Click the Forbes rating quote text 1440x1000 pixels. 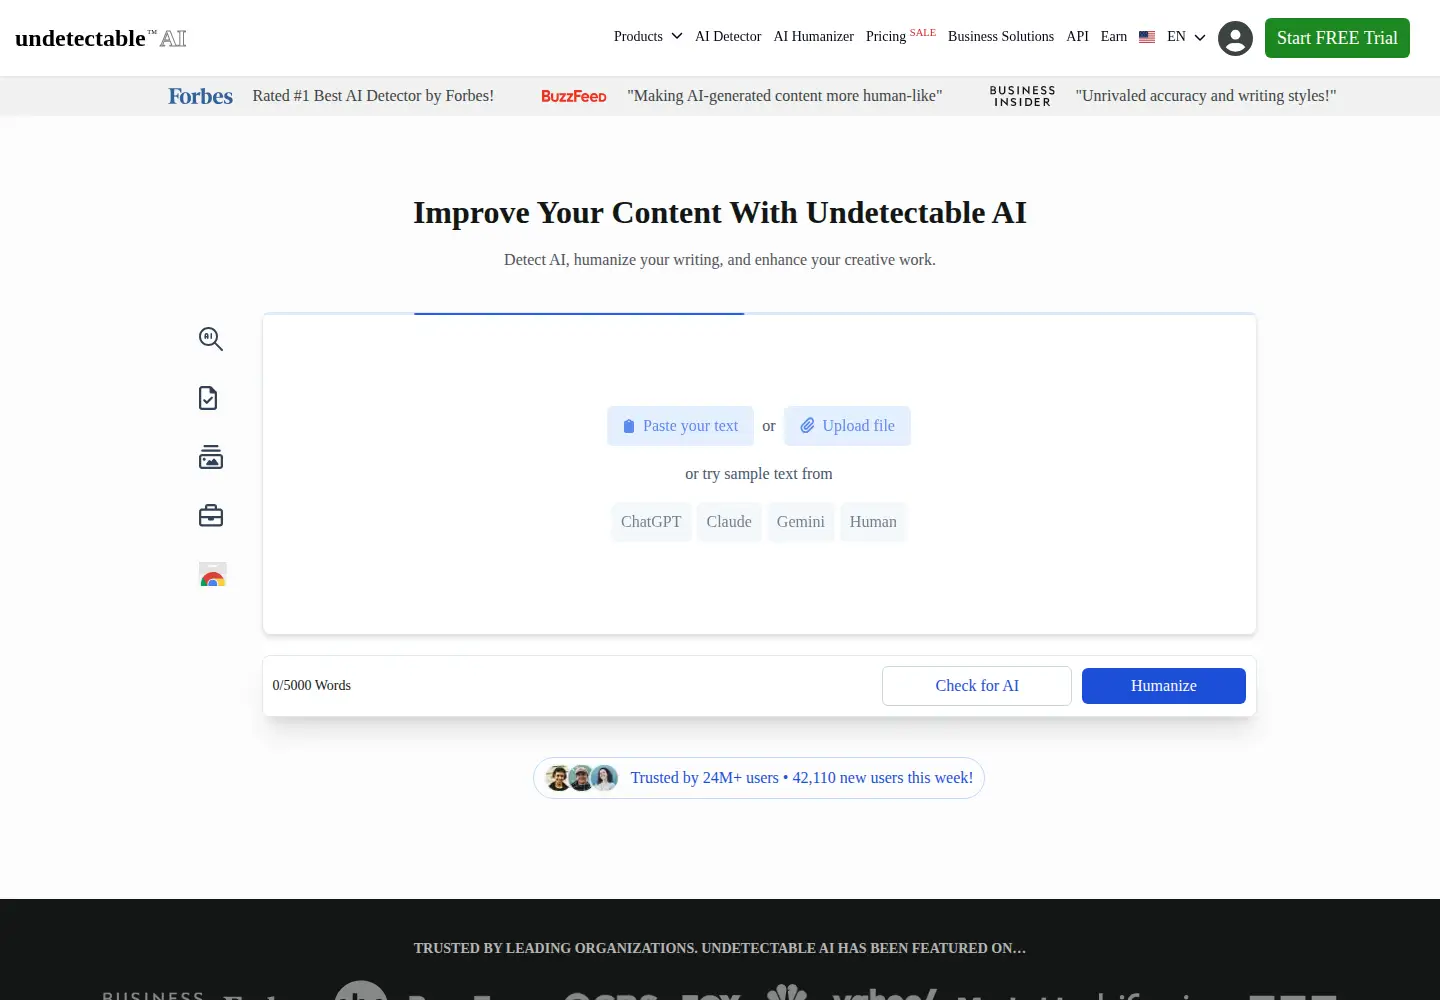tap(373, 96)
